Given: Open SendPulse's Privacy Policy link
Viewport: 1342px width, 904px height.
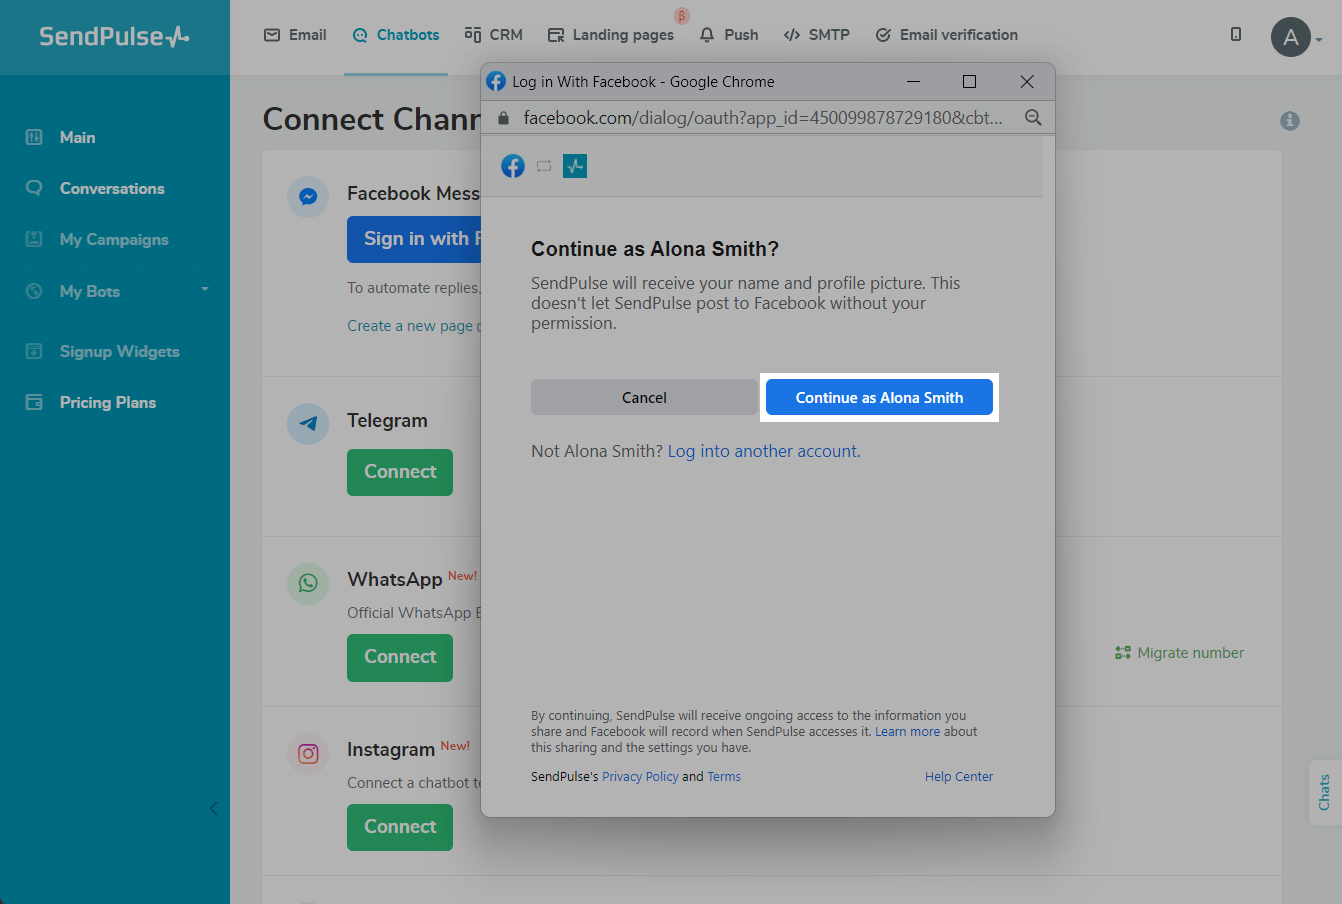Looking at the screenshot, I should click(640, 777).
